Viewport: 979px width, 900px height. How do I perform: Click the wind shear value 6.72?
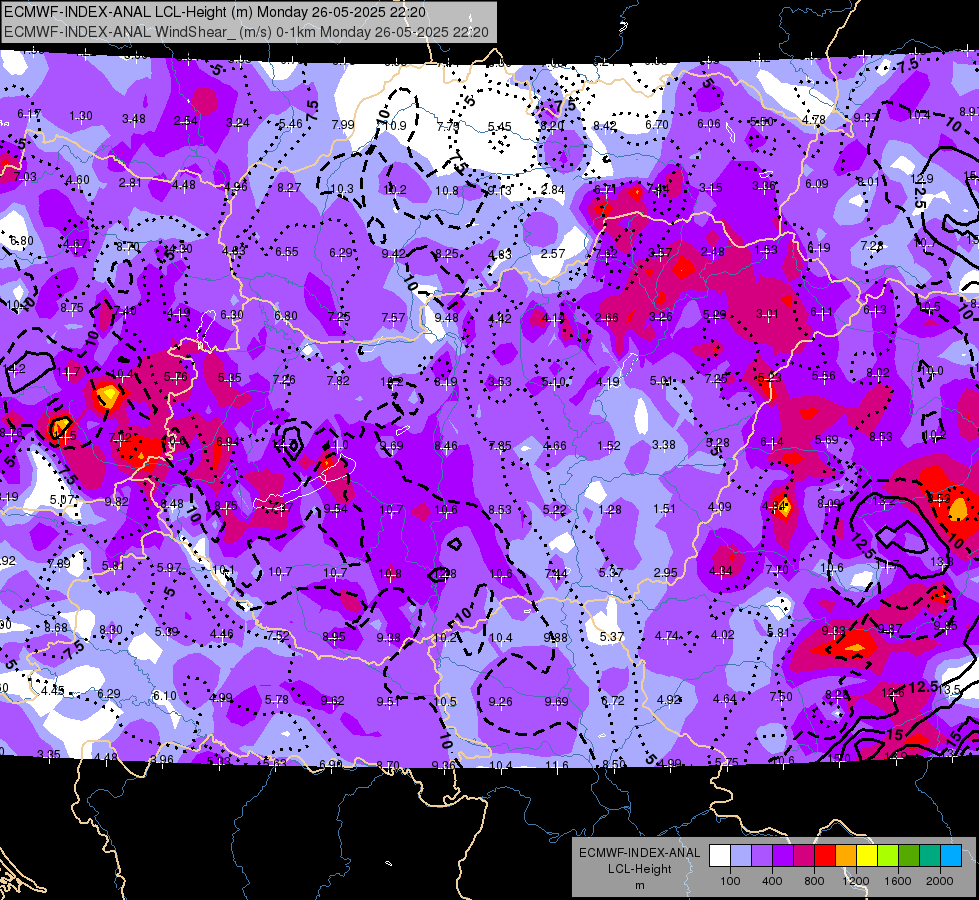[x=612, y=701]
